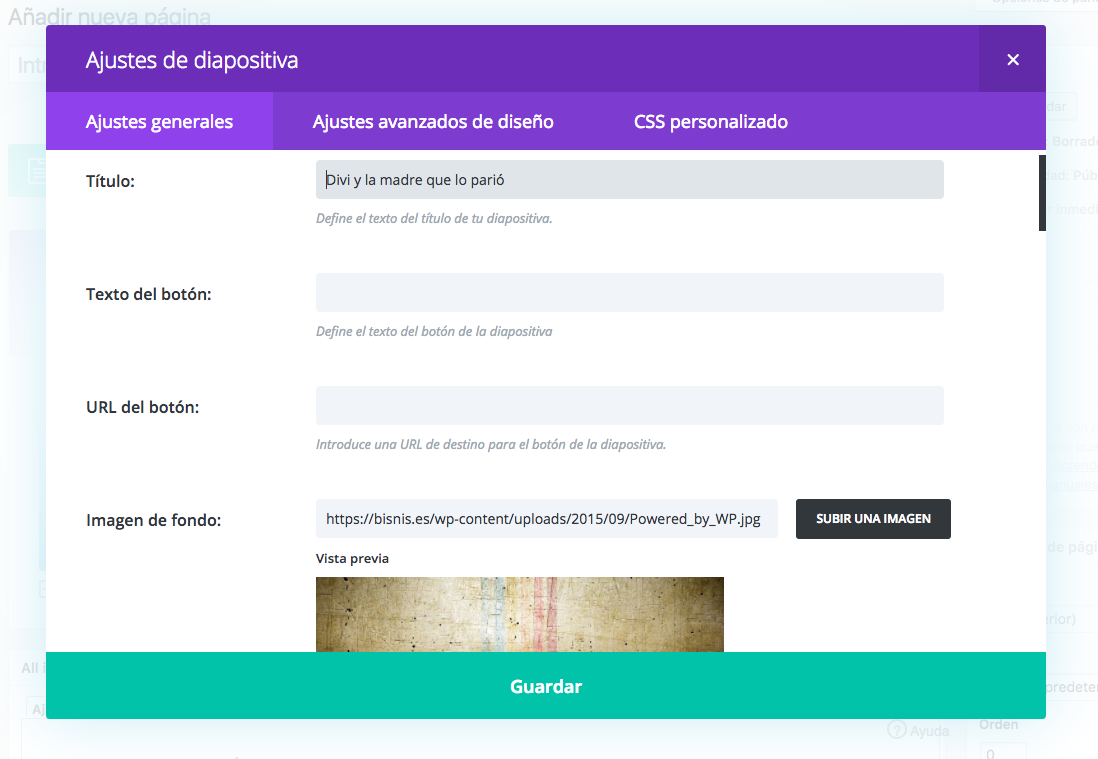Select the URL del botón input field
Viewport: 1098px width, 759px height.
click(x=629, y=406)
